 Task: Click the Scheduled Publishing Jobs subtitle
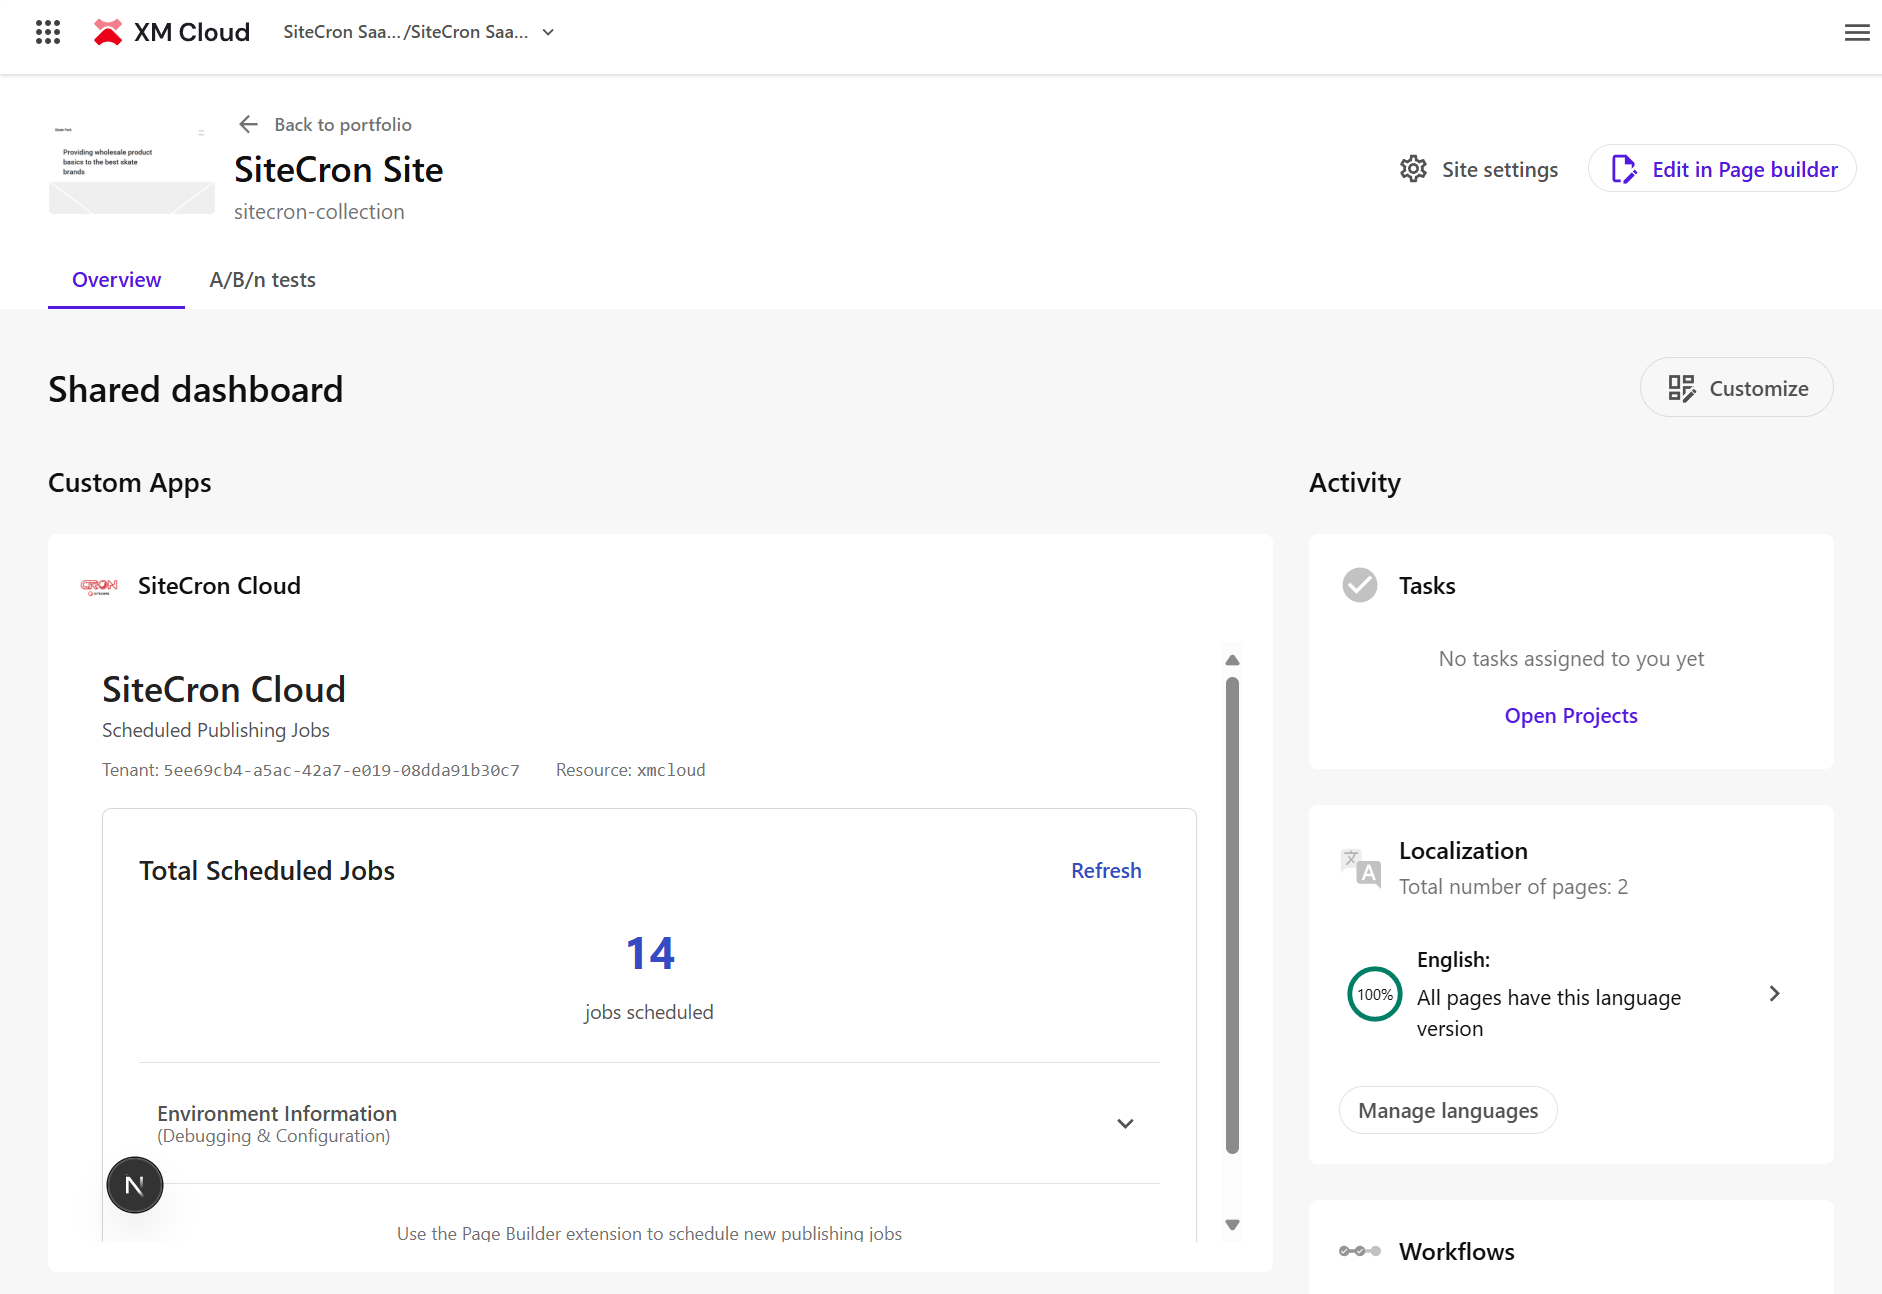tap(216, 730)
